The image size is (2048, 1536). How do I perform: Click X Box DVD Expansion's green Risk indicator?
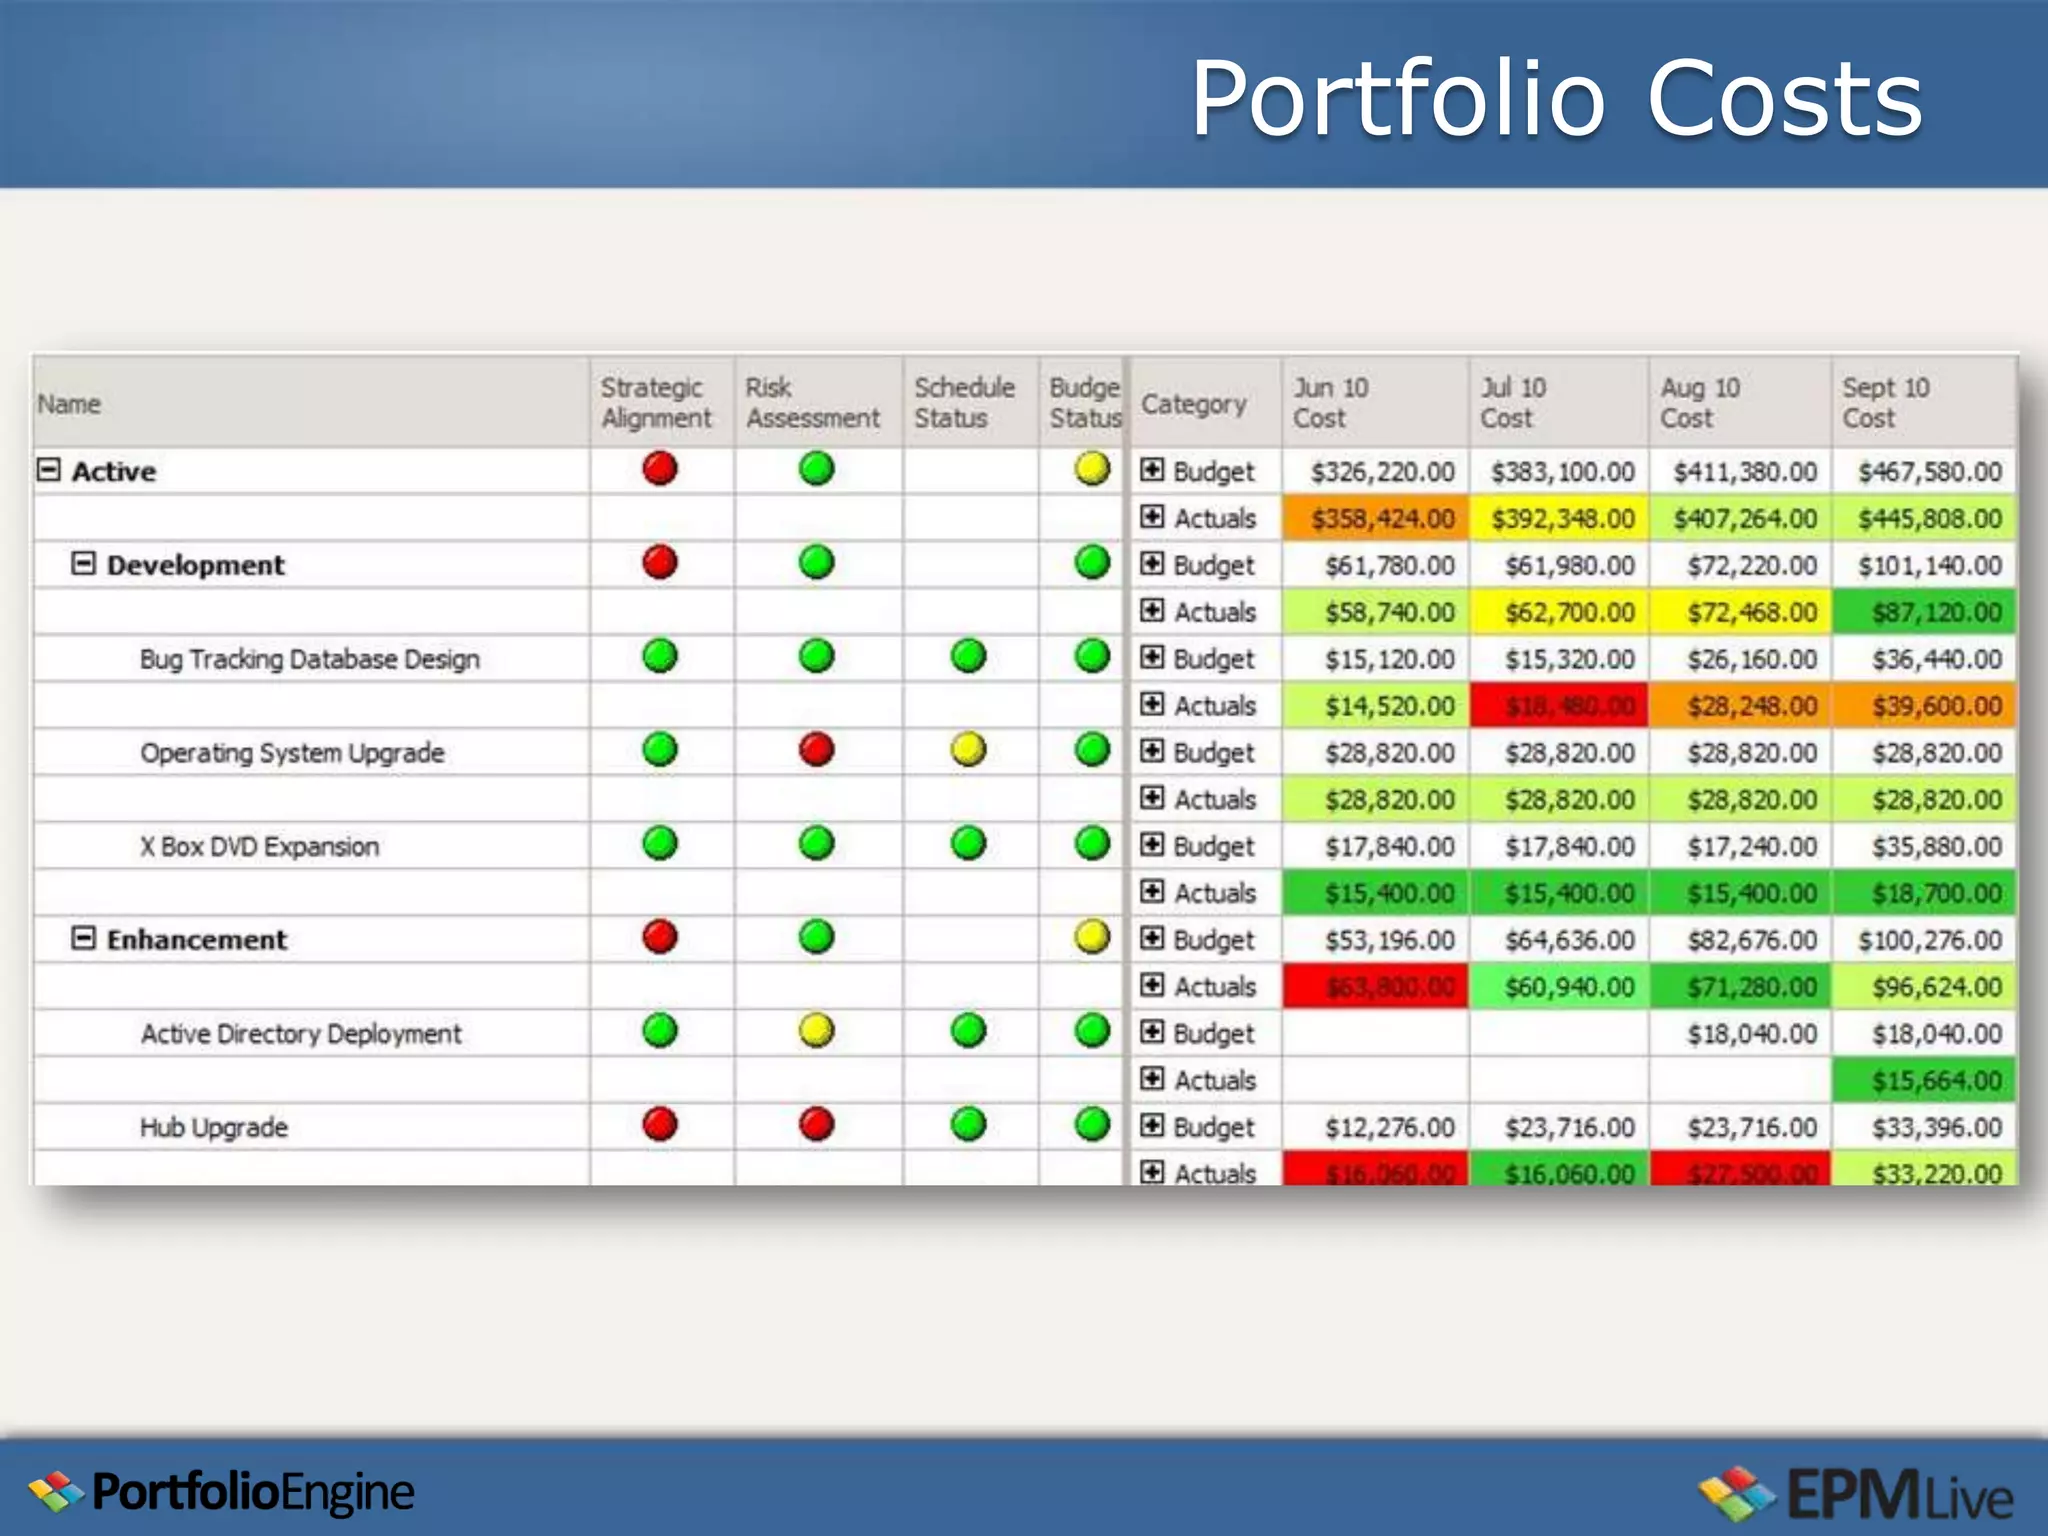[x=817, y=843]
